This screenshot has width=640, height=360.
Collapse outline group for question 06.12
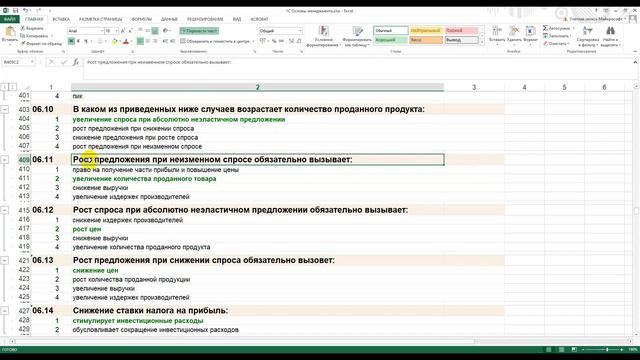click(4, 210)
